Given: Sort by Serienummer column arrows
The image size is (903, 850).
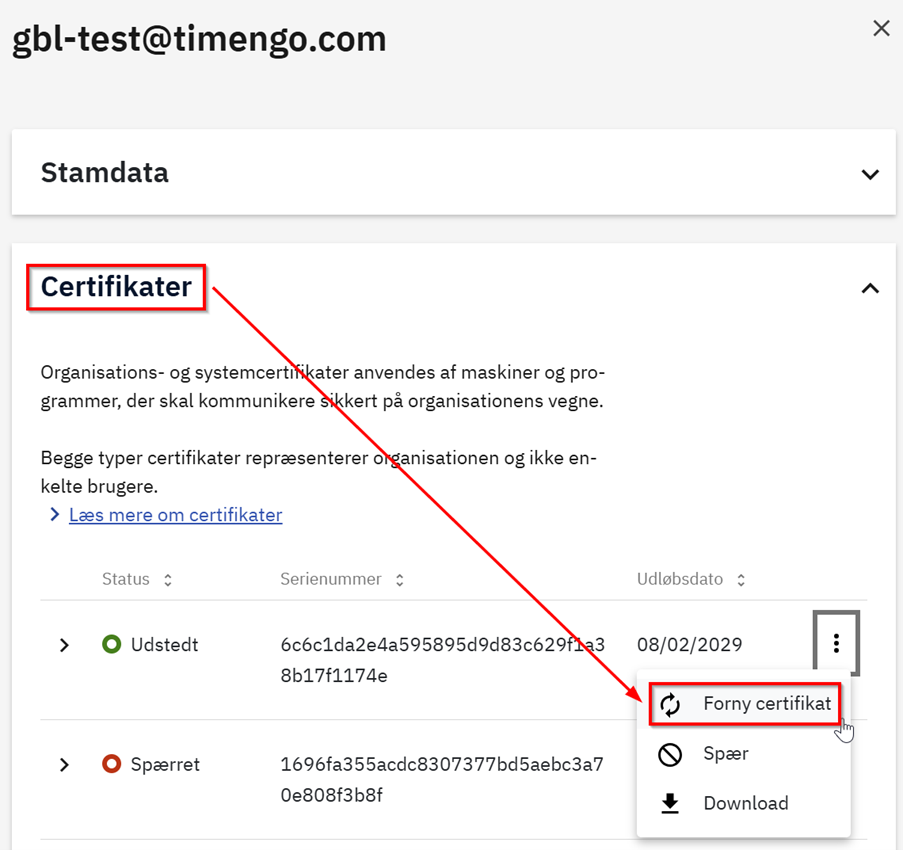Looking at the screenshot, I should (x=399, y=580).
